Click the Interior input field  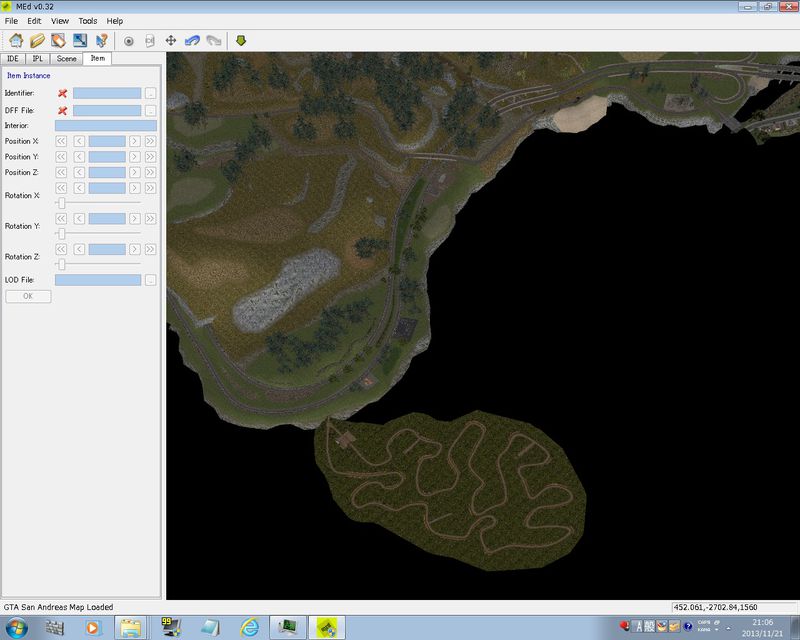tap(106, 126)
